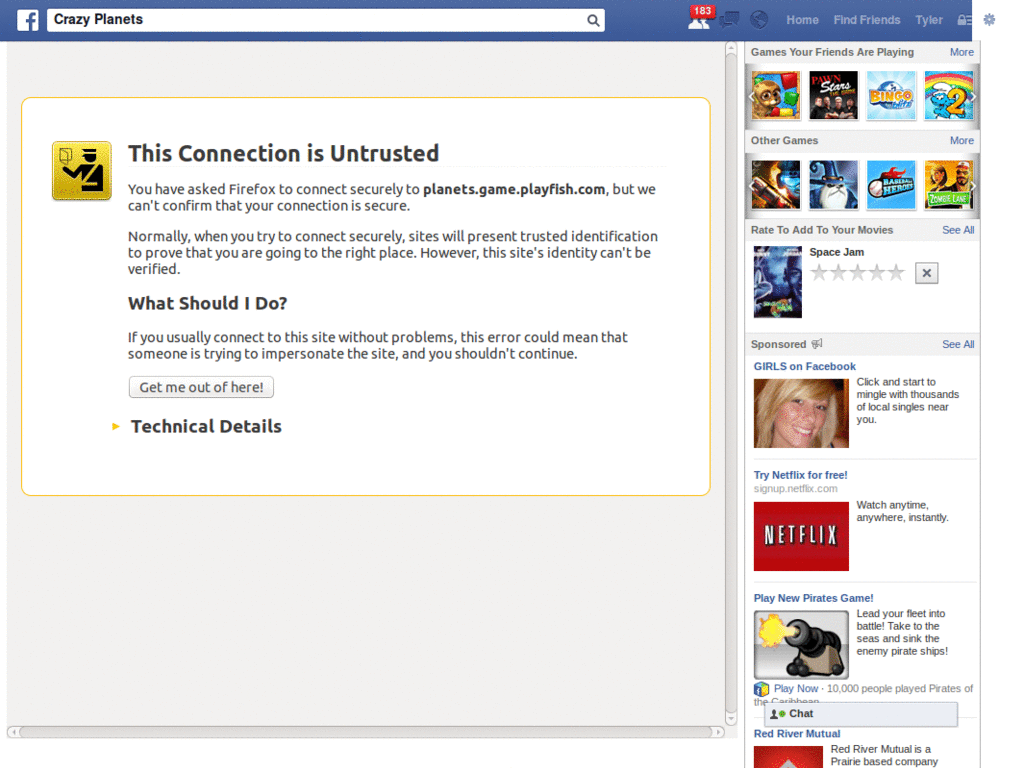Viewport: 1024px width, 768px height.
Task: Open the Pawn Stars game thumbnail
Action: (833, 95)
